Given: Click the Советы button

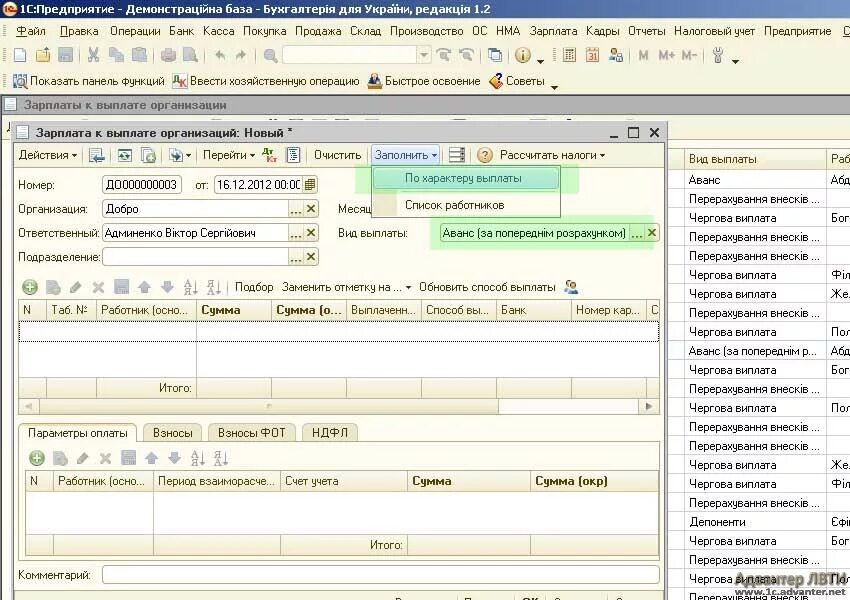Looking at the screenshot, I should coord(517,81).
